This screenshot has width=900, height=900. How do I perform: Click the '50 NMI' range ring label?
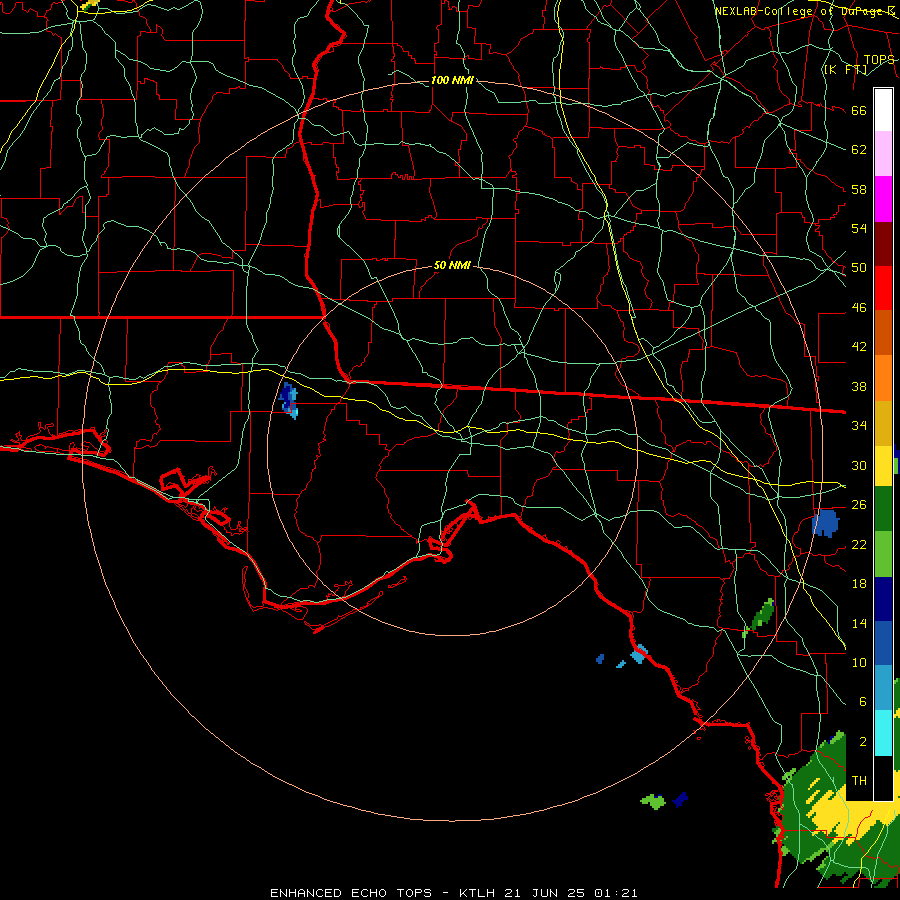[452, 265]
